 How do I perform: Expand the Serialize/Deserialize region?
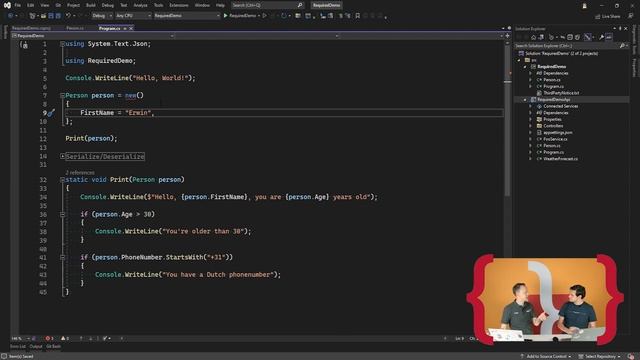[62, 156]
